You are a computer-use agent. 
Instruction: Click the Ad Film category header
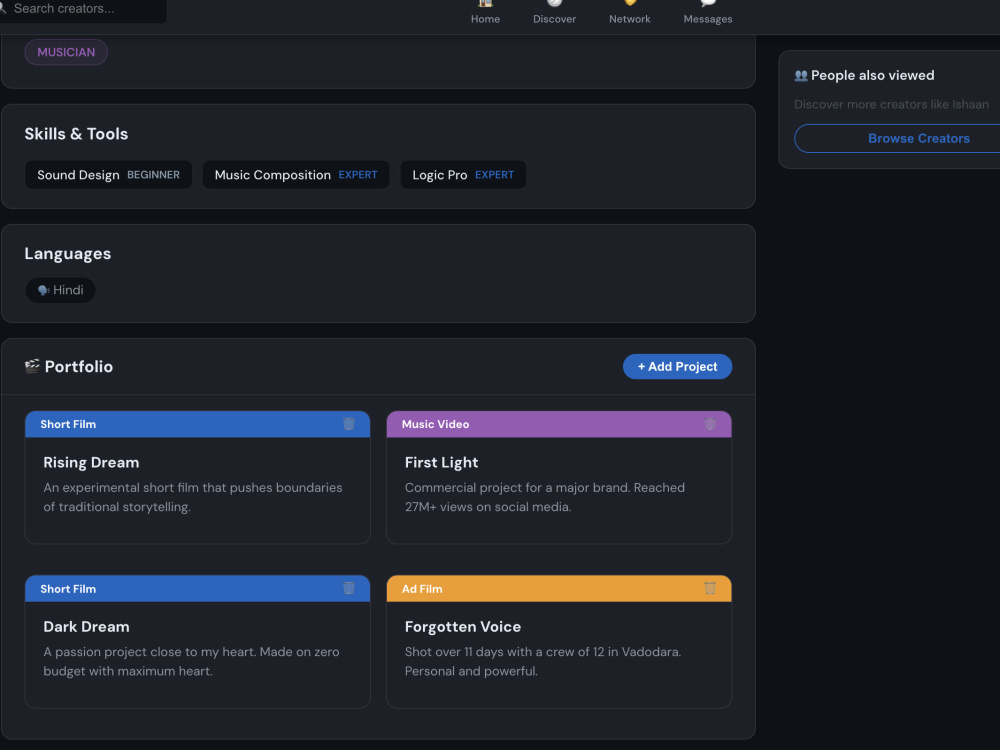pyautogui.click(x=559, y=589)
